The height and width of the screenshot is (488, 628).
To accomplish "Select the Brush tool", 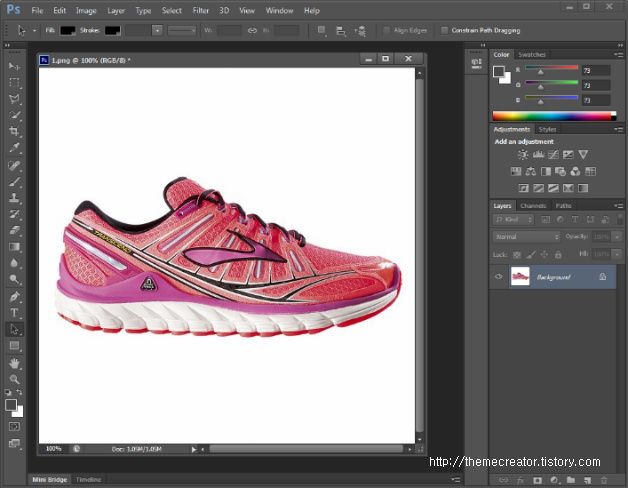I will 14,181.
